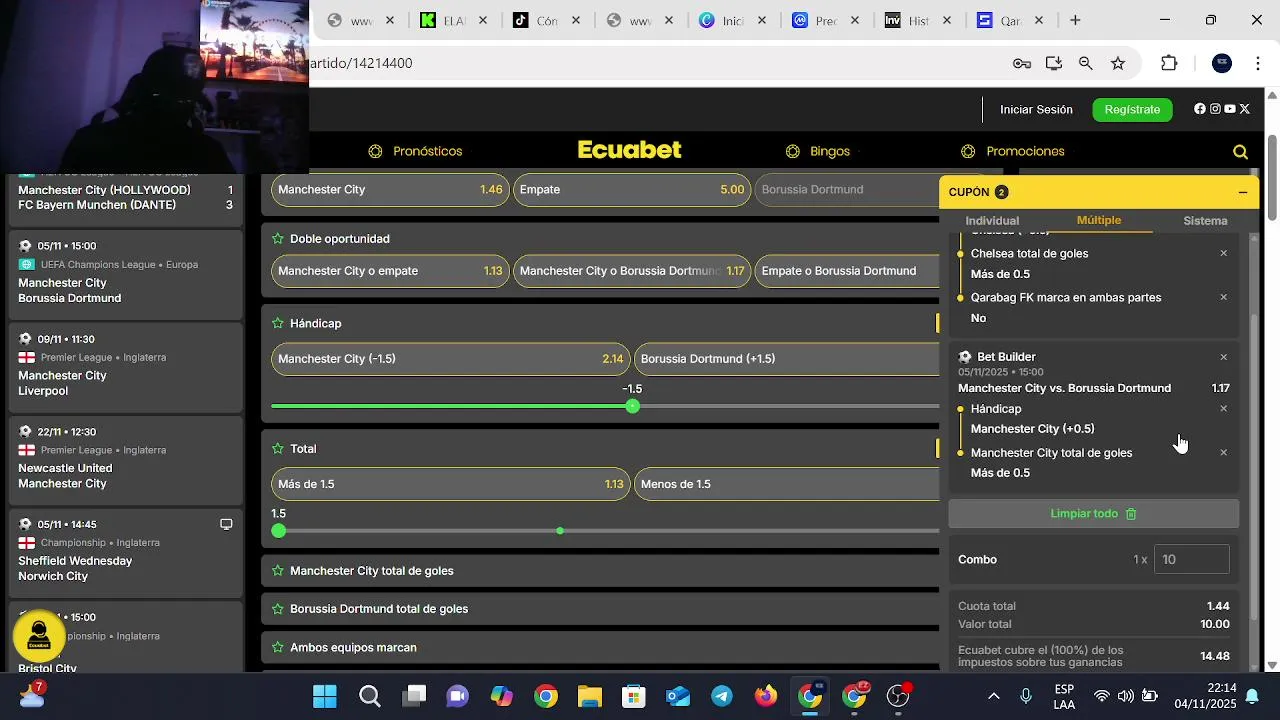Open Chrome three-dot menu
Viewport: 1280px width, 720px height.
click(1258, 63)
